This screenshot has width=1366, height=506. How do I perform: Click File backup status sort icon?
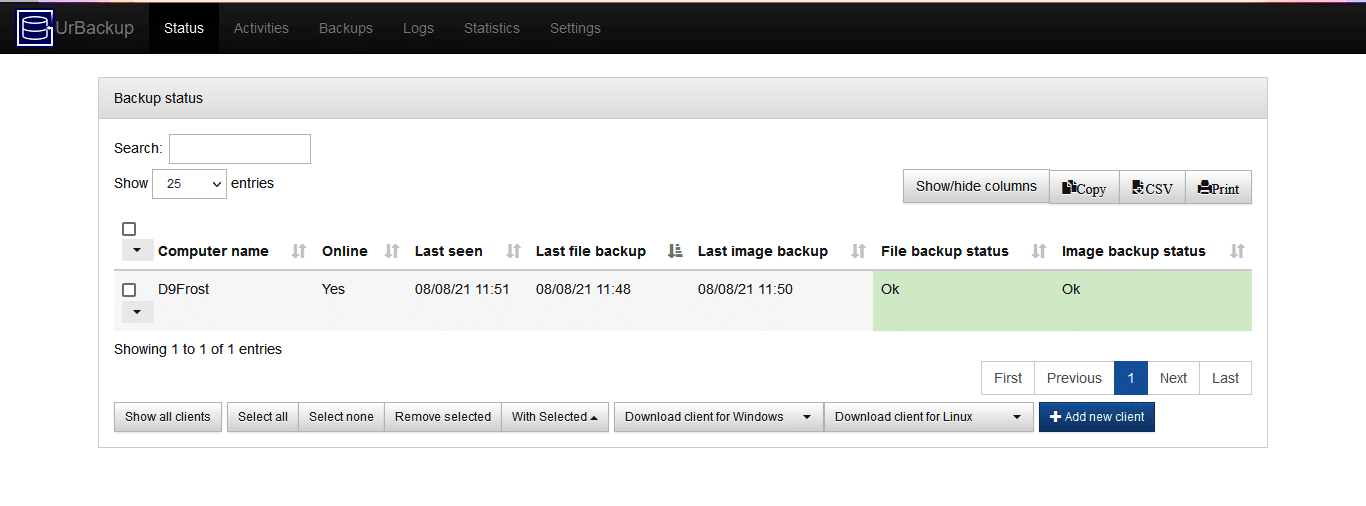1039,251
